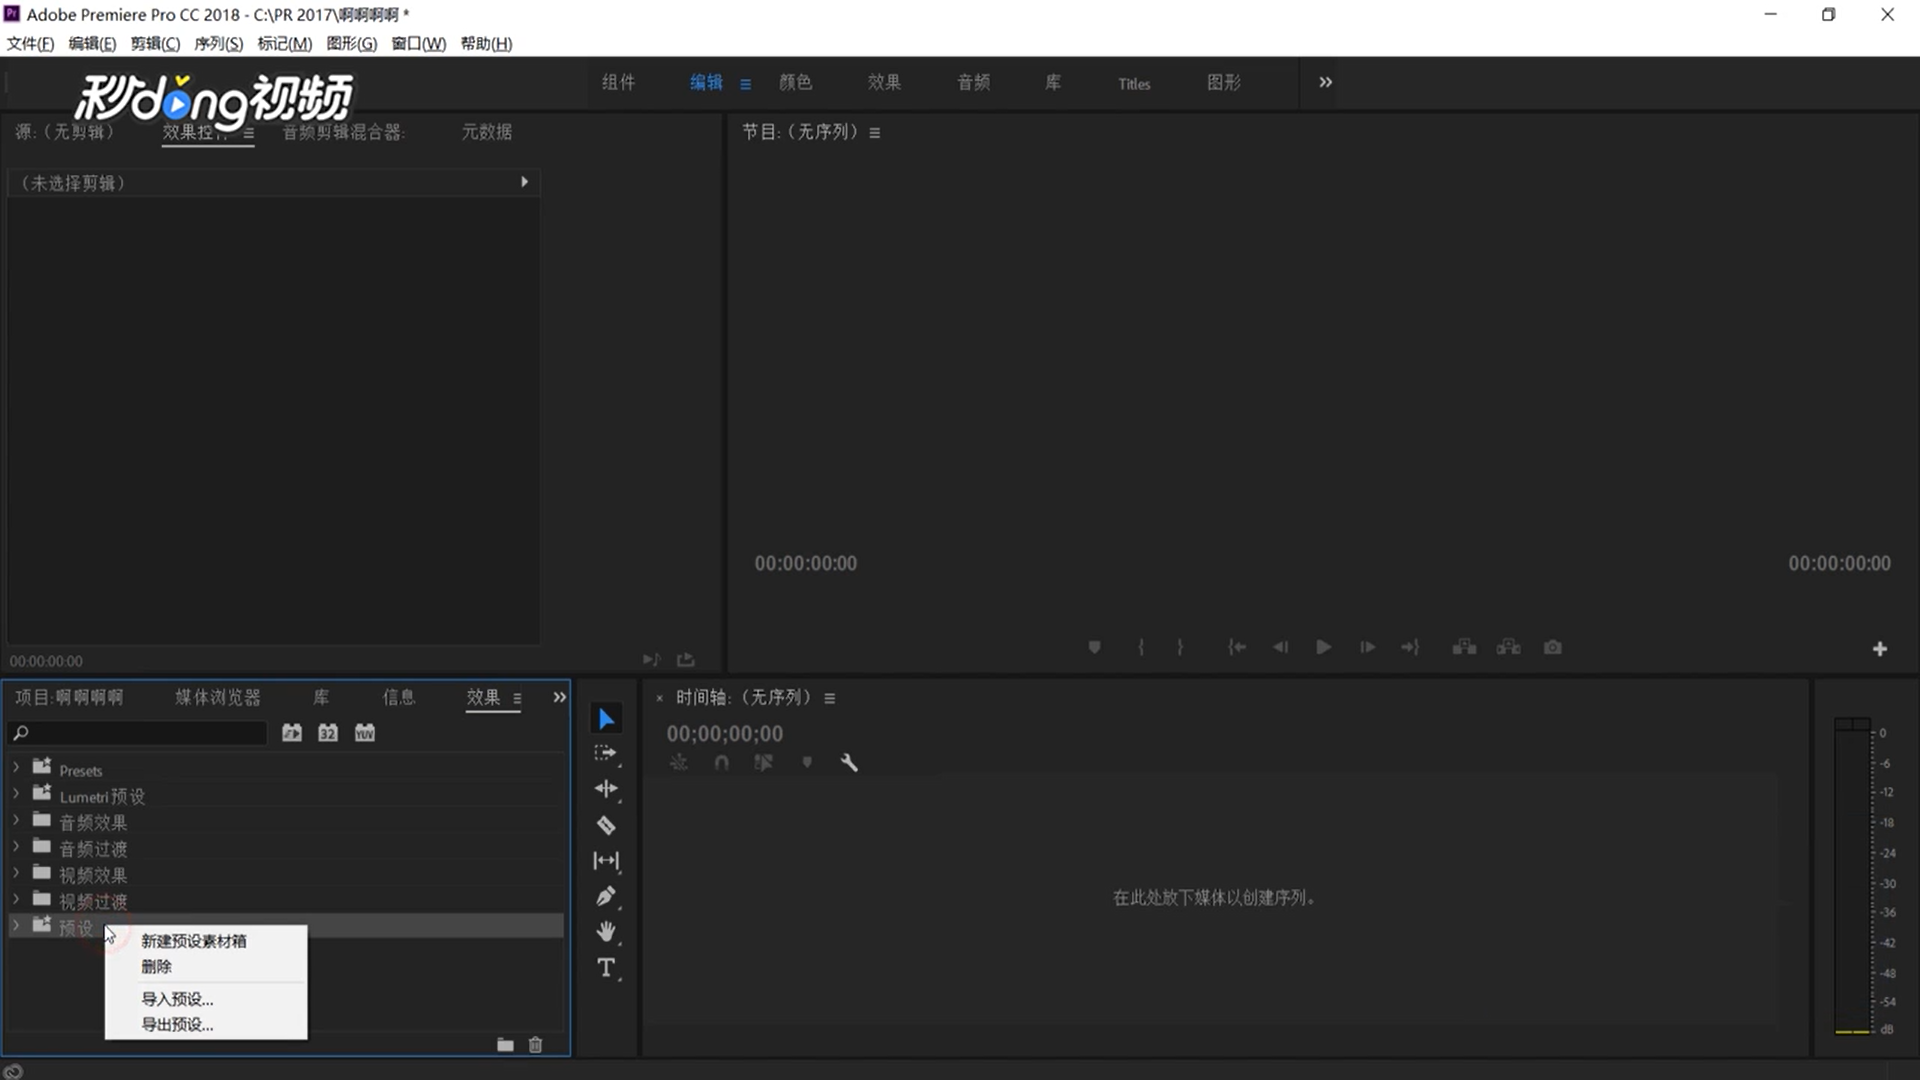Viewport: 1920px width, 1080px height.
Task: Mark In point in Program monitor
Action: point(1141,647)
